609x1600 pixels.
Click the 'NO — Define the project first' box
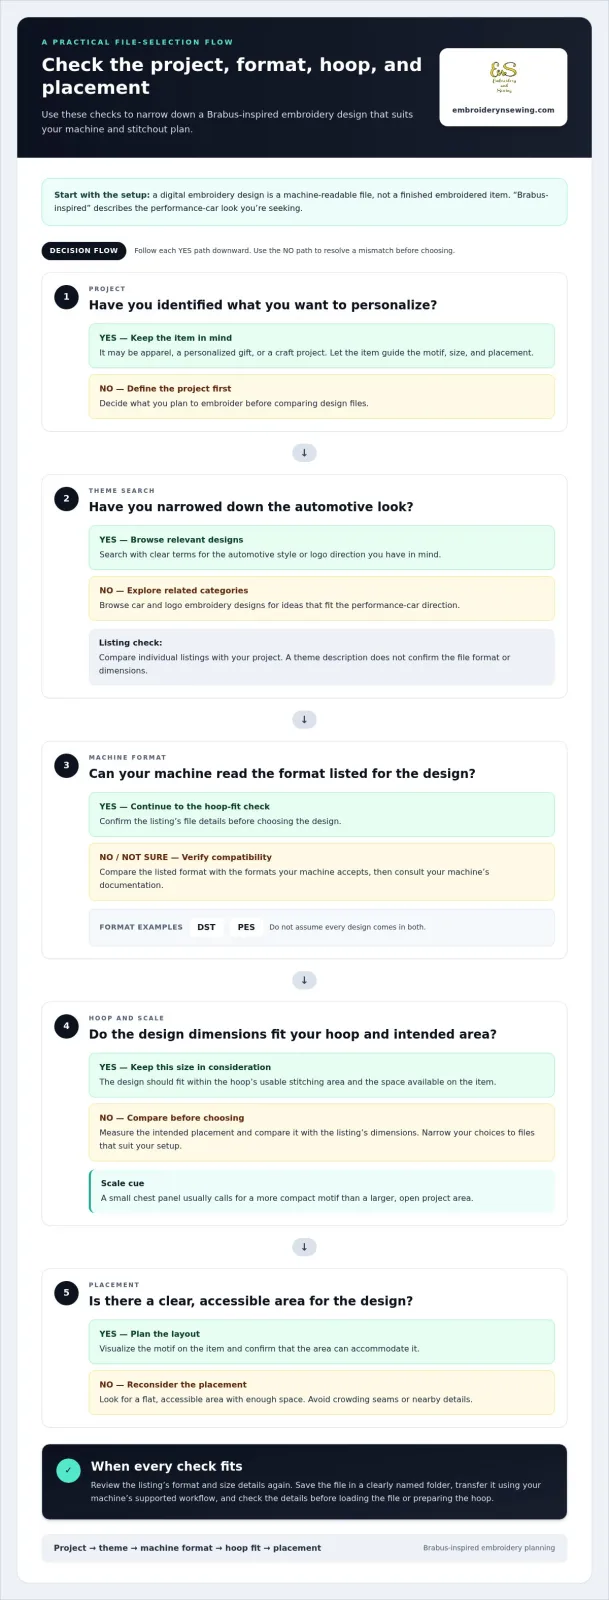(322, 396)
